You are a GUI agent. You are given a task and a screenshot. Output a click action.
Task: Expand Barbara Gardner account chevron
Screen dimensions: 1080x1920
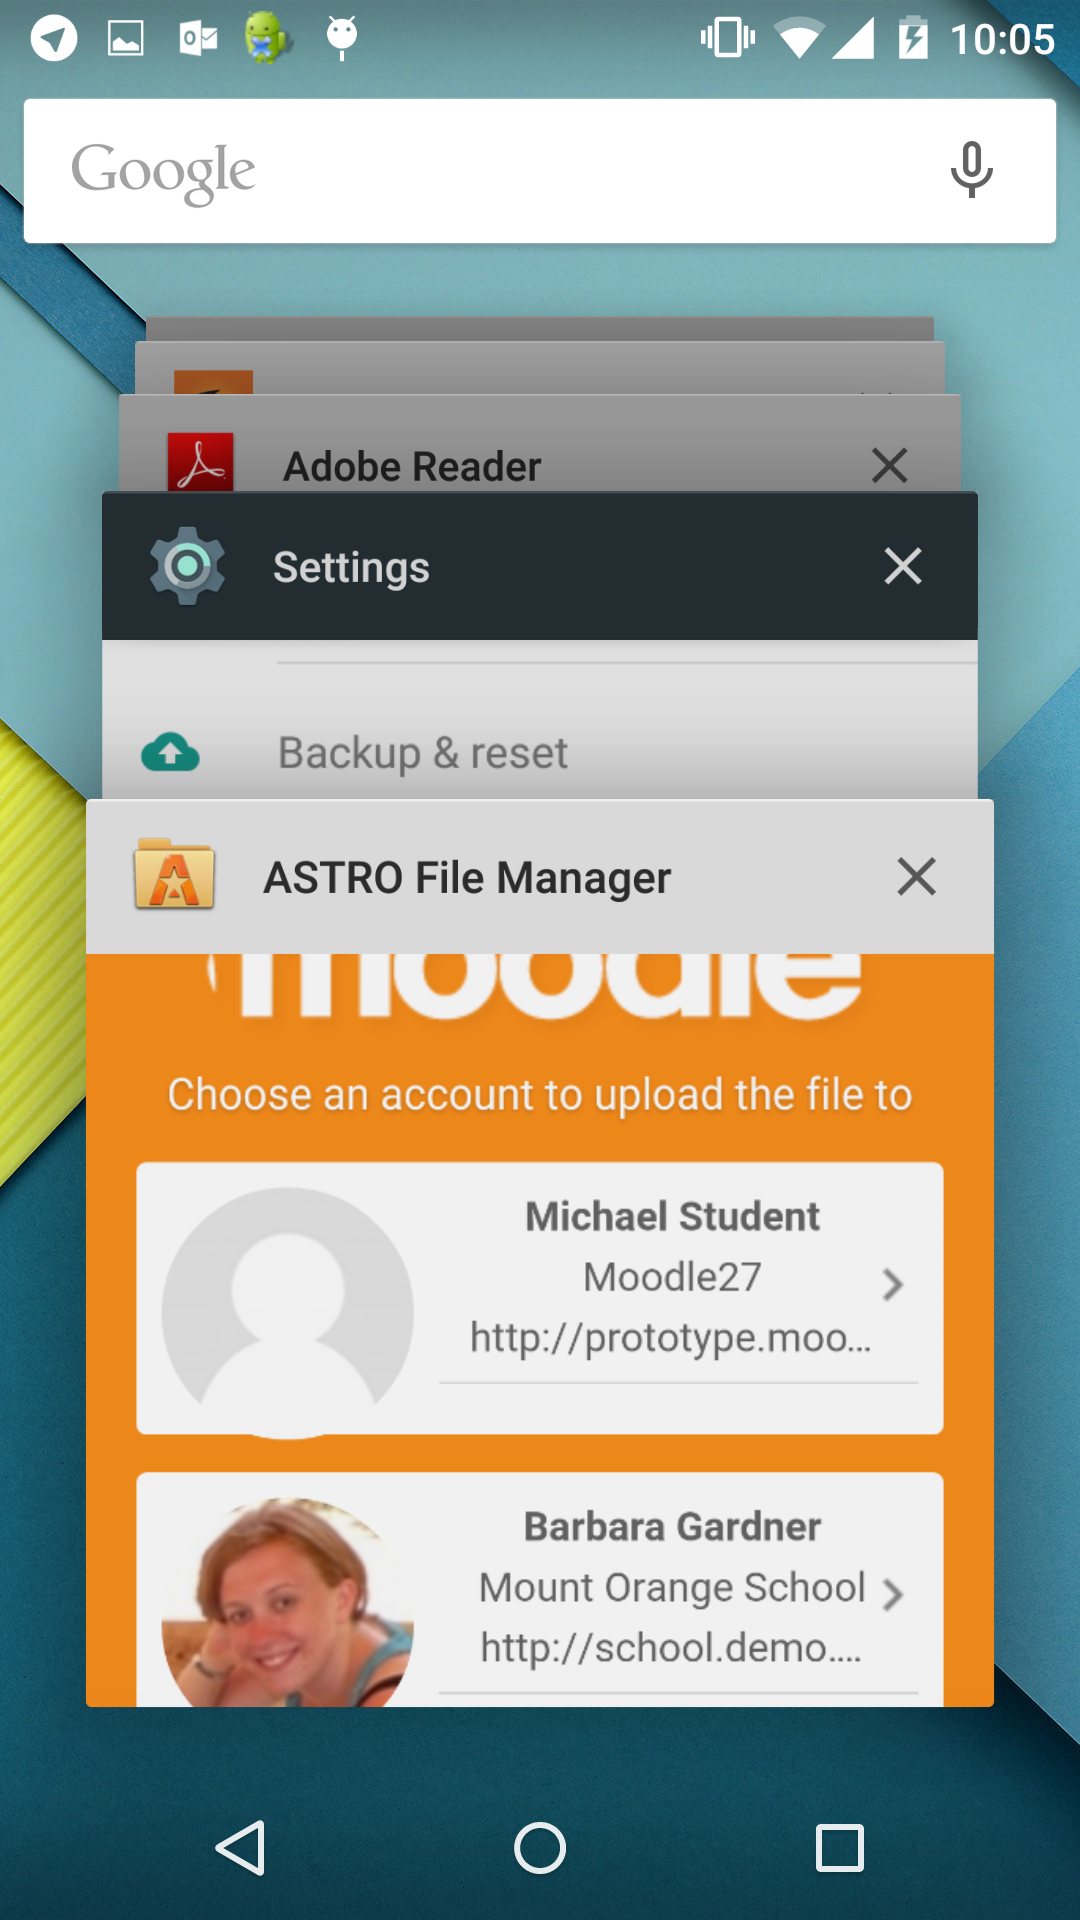892,1593
